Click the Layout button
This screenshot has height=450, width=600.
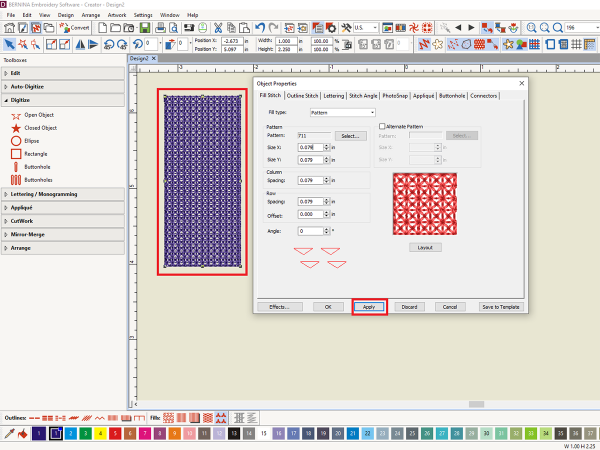424,246
